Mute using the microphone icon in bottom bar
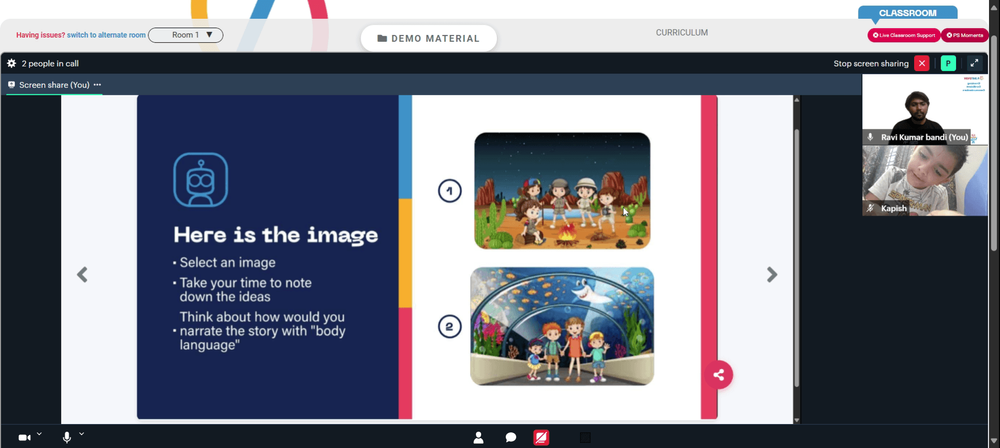Viewport: 1000px width, 448px height. [66, 437]
